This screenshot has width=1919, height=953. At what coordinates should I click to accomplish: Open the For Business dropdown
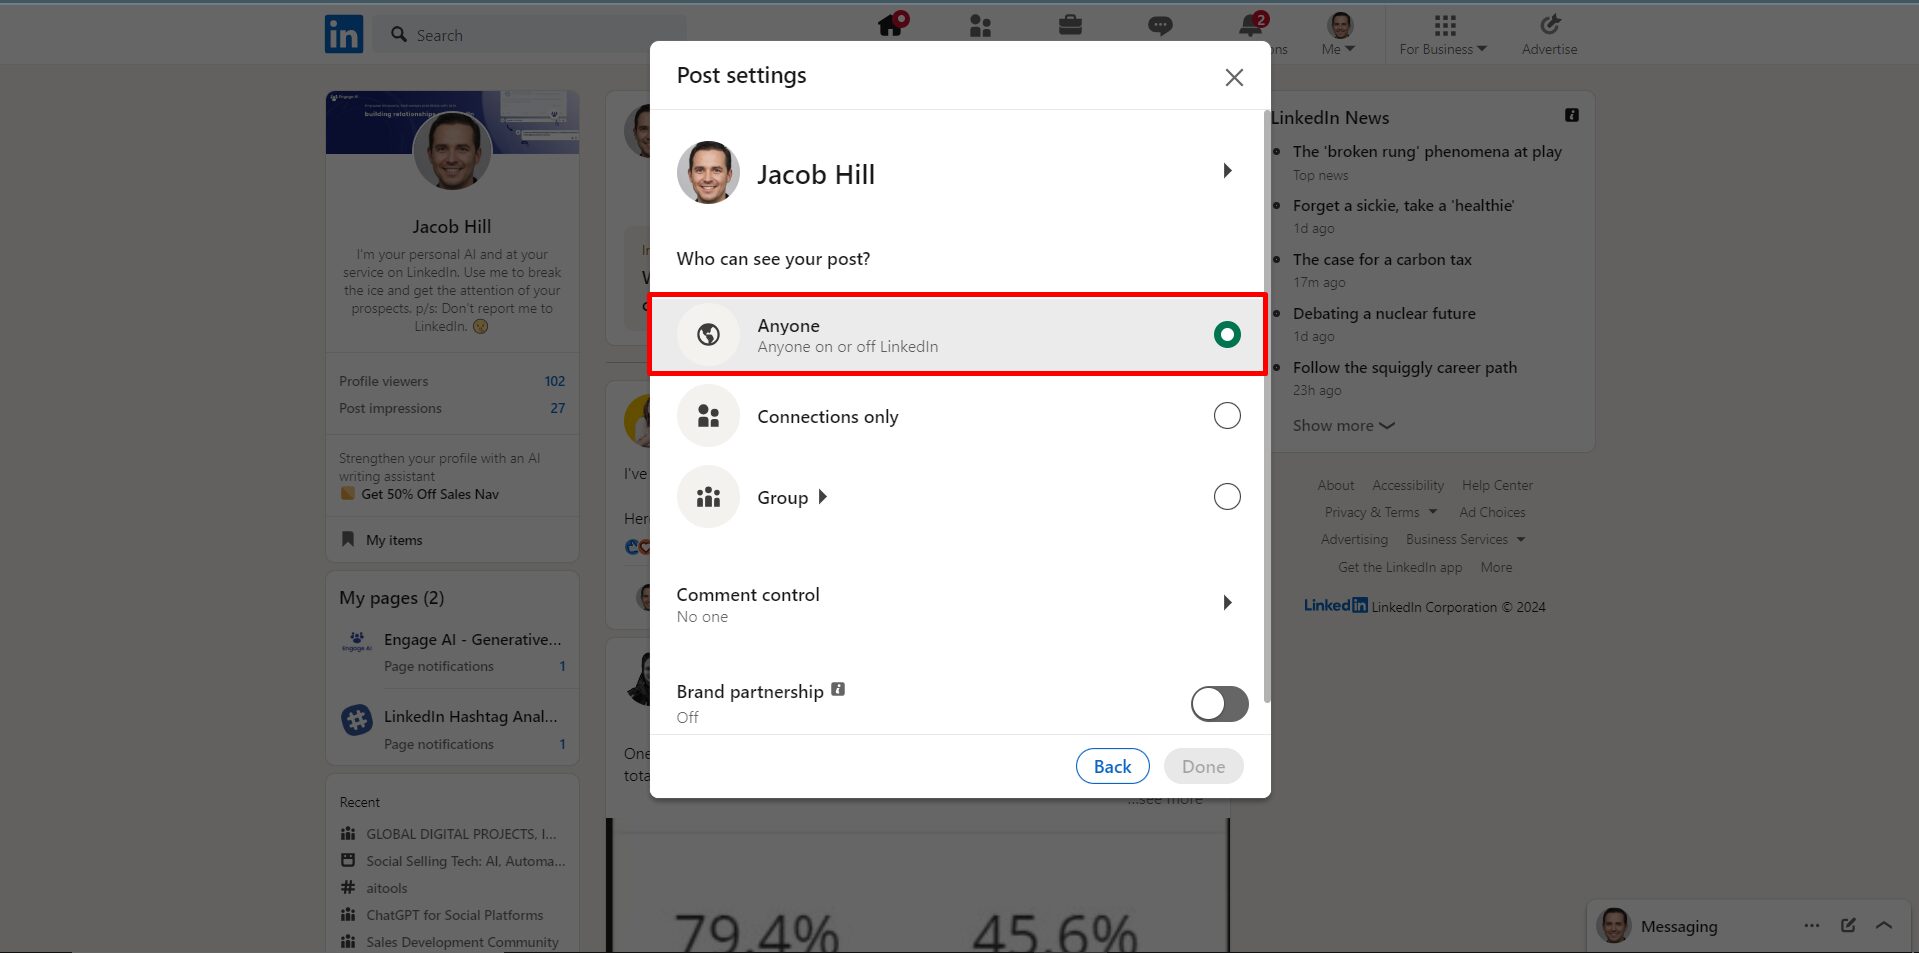tap(1443, 35)
